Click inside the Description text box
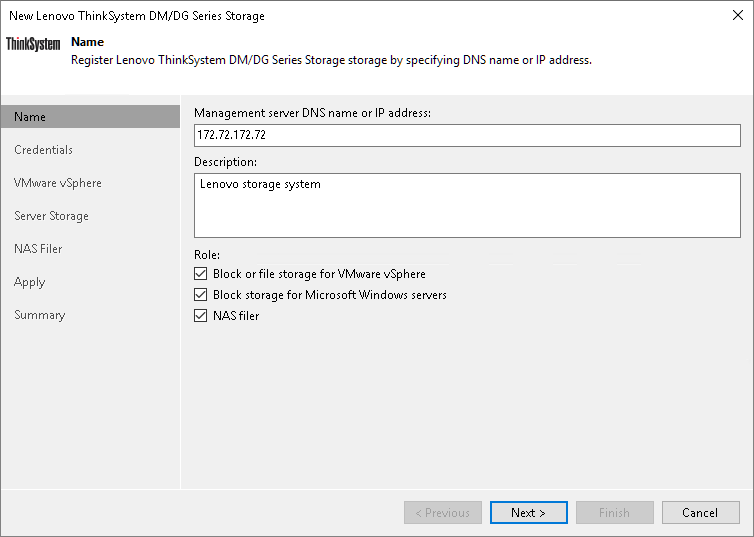Viewport: 754px width, 537px height. point(467,205)
